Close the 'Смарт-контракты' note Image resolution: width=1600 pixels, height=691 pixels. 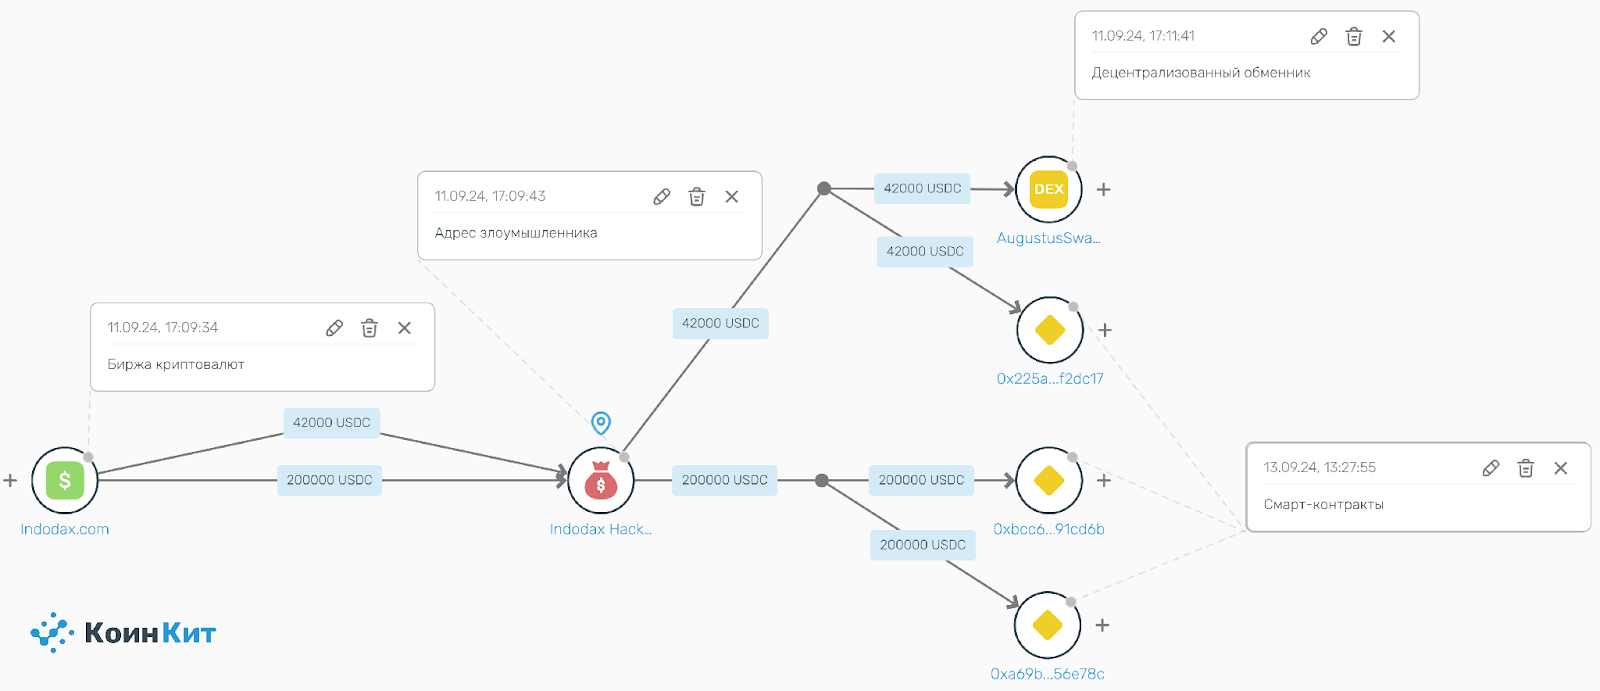click(x=1561, y=468)
